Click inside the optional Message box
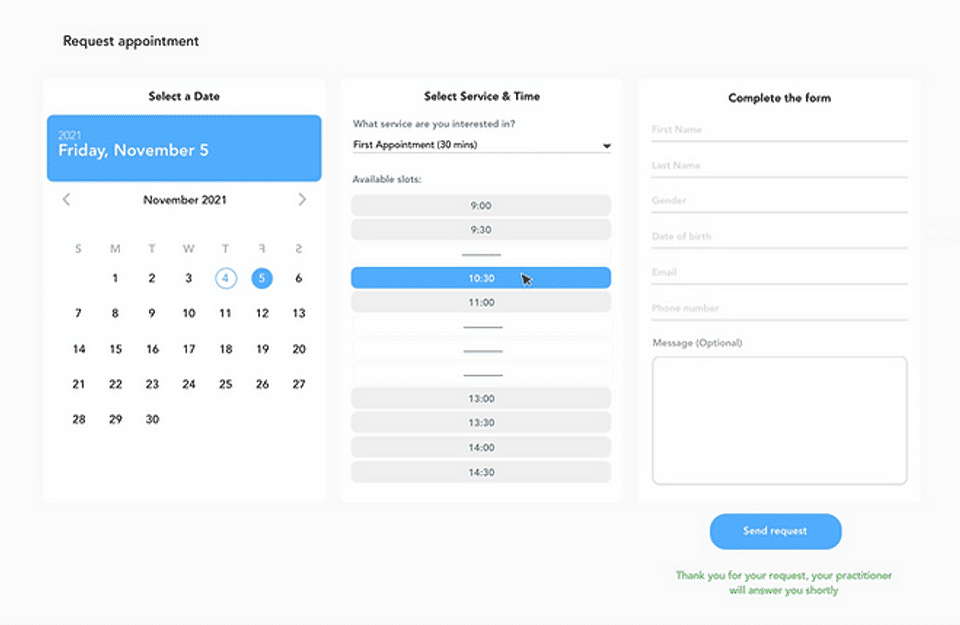 (779, 421)
